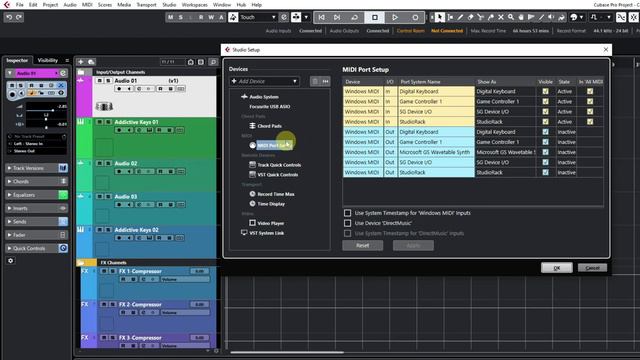
Task: Uncheck Visible for StudioRack In port
Action: (x=545, y=122)
